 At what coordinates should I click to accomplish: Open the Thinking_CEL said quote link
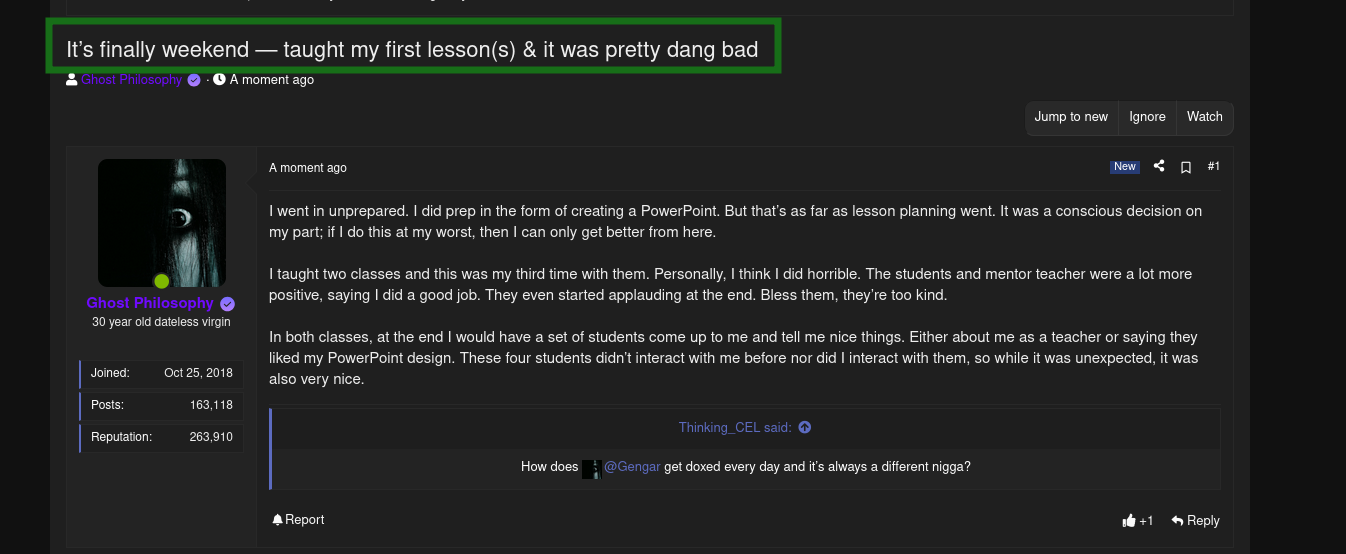735,427
